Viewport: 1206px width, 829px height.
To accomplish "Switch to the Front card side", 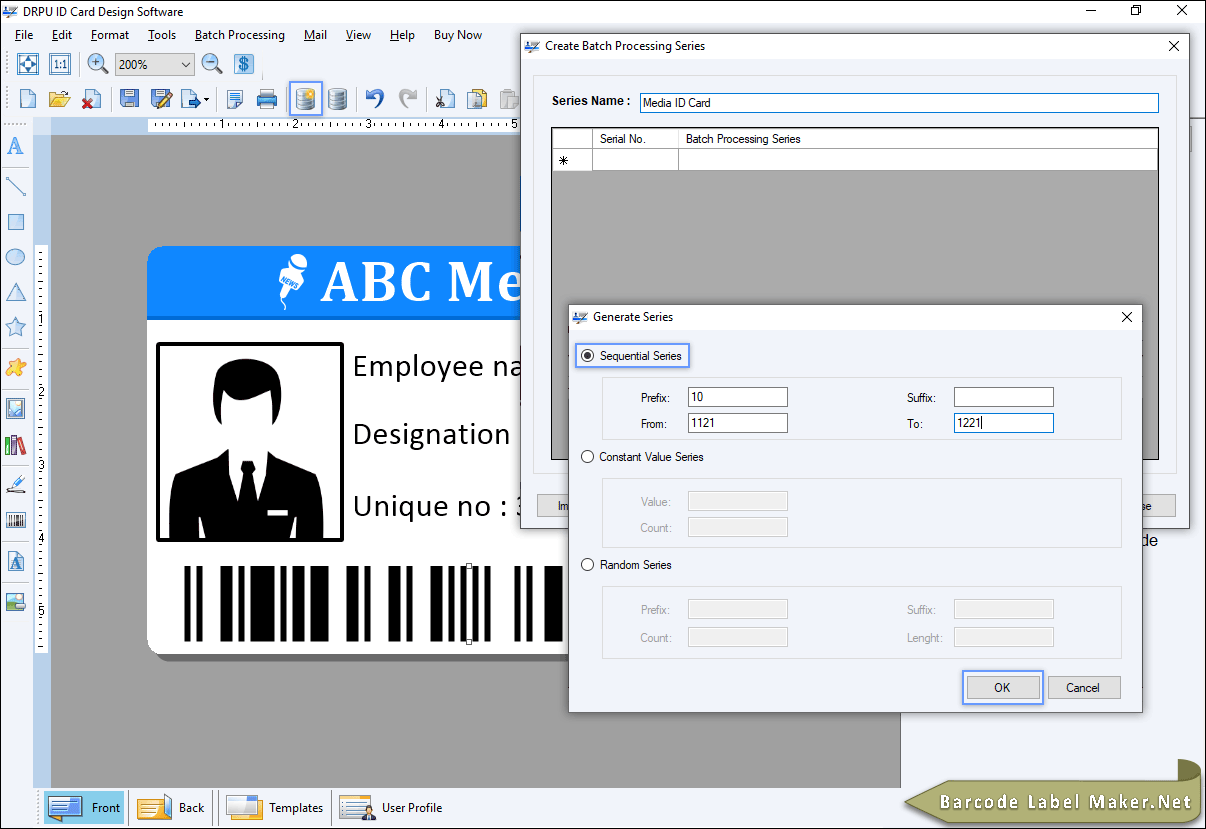I will 84,808.
